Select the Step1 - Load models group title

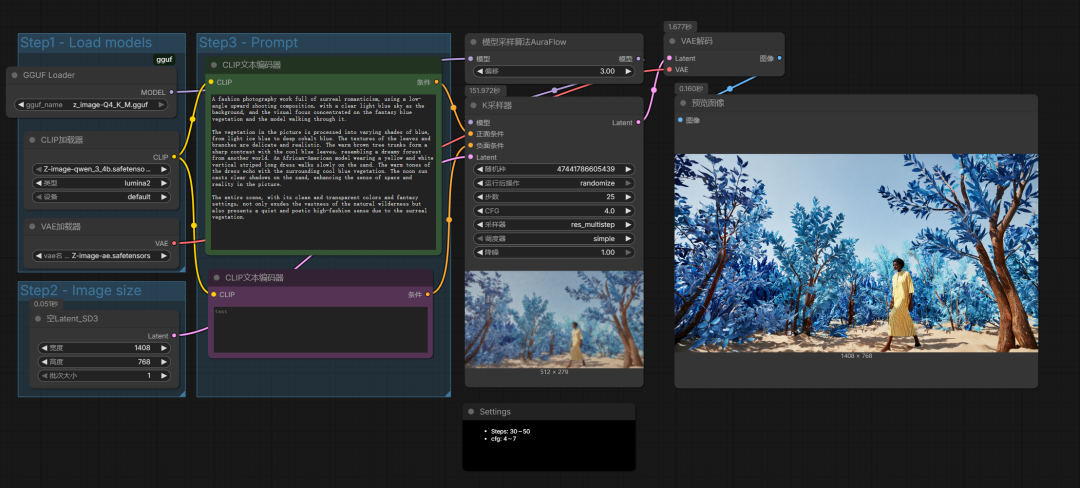pyautogui.click(x=86, y=43)
